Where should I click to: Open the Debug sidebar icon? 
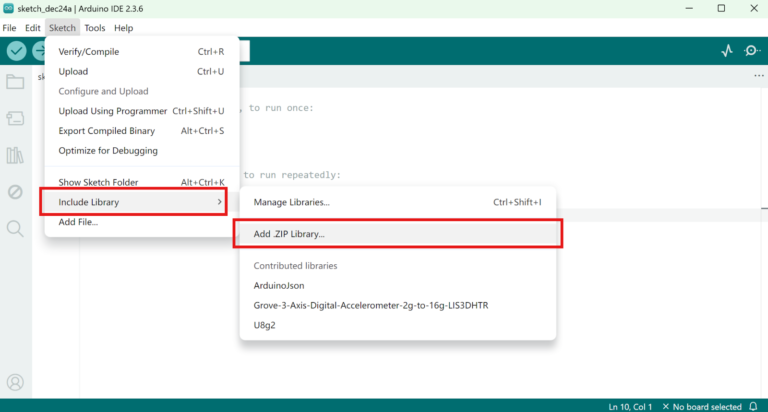tap(15, 191)
